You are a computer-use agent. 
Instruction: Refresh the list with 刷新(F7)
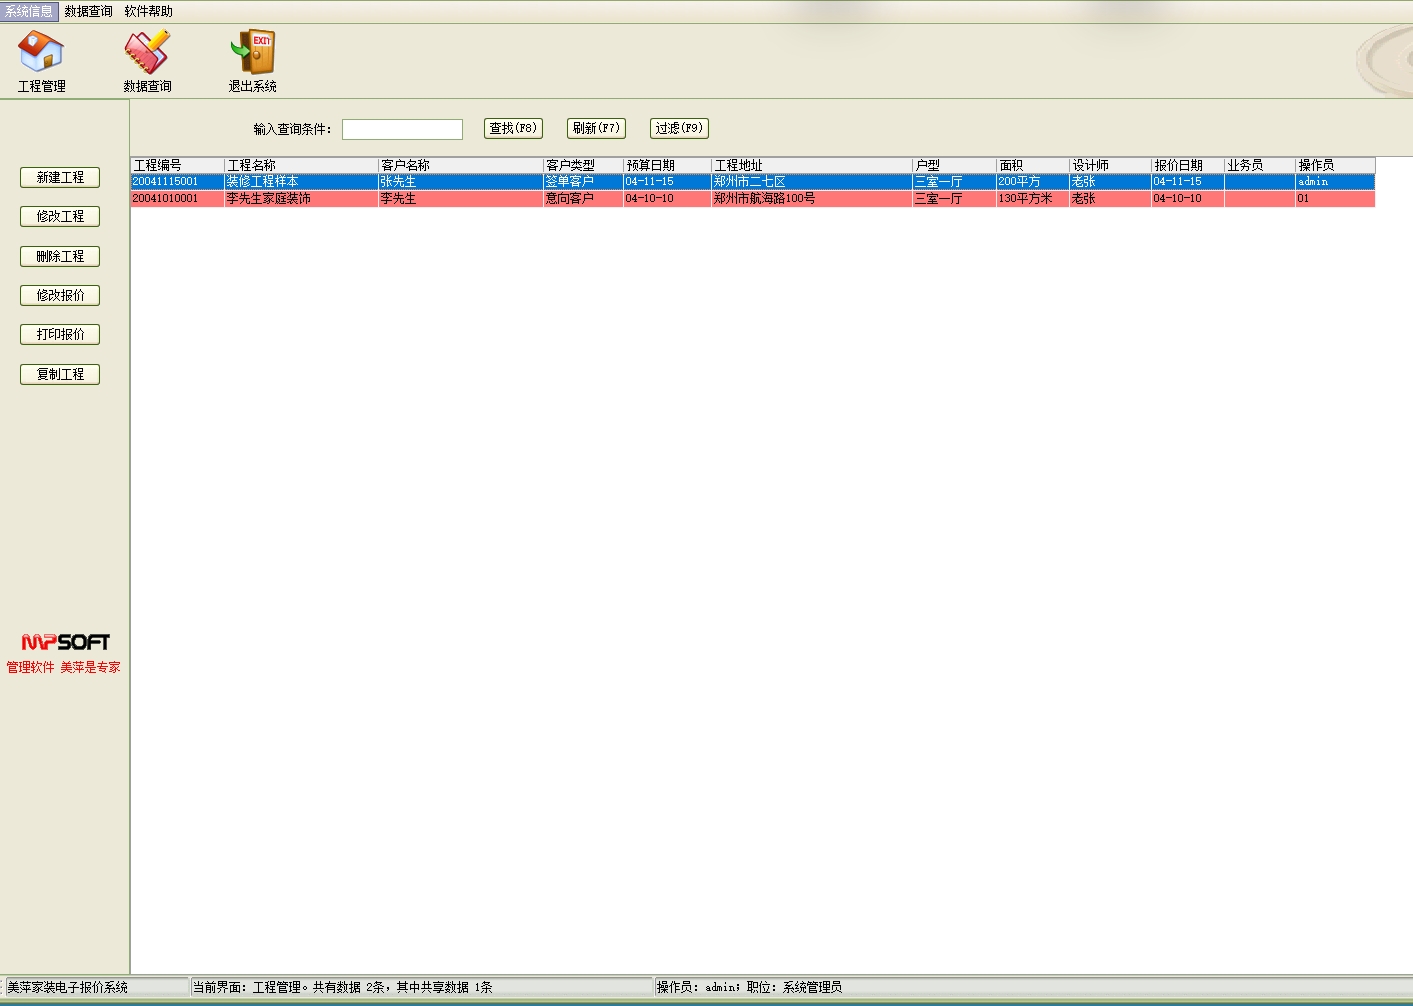tap(596, 128)
